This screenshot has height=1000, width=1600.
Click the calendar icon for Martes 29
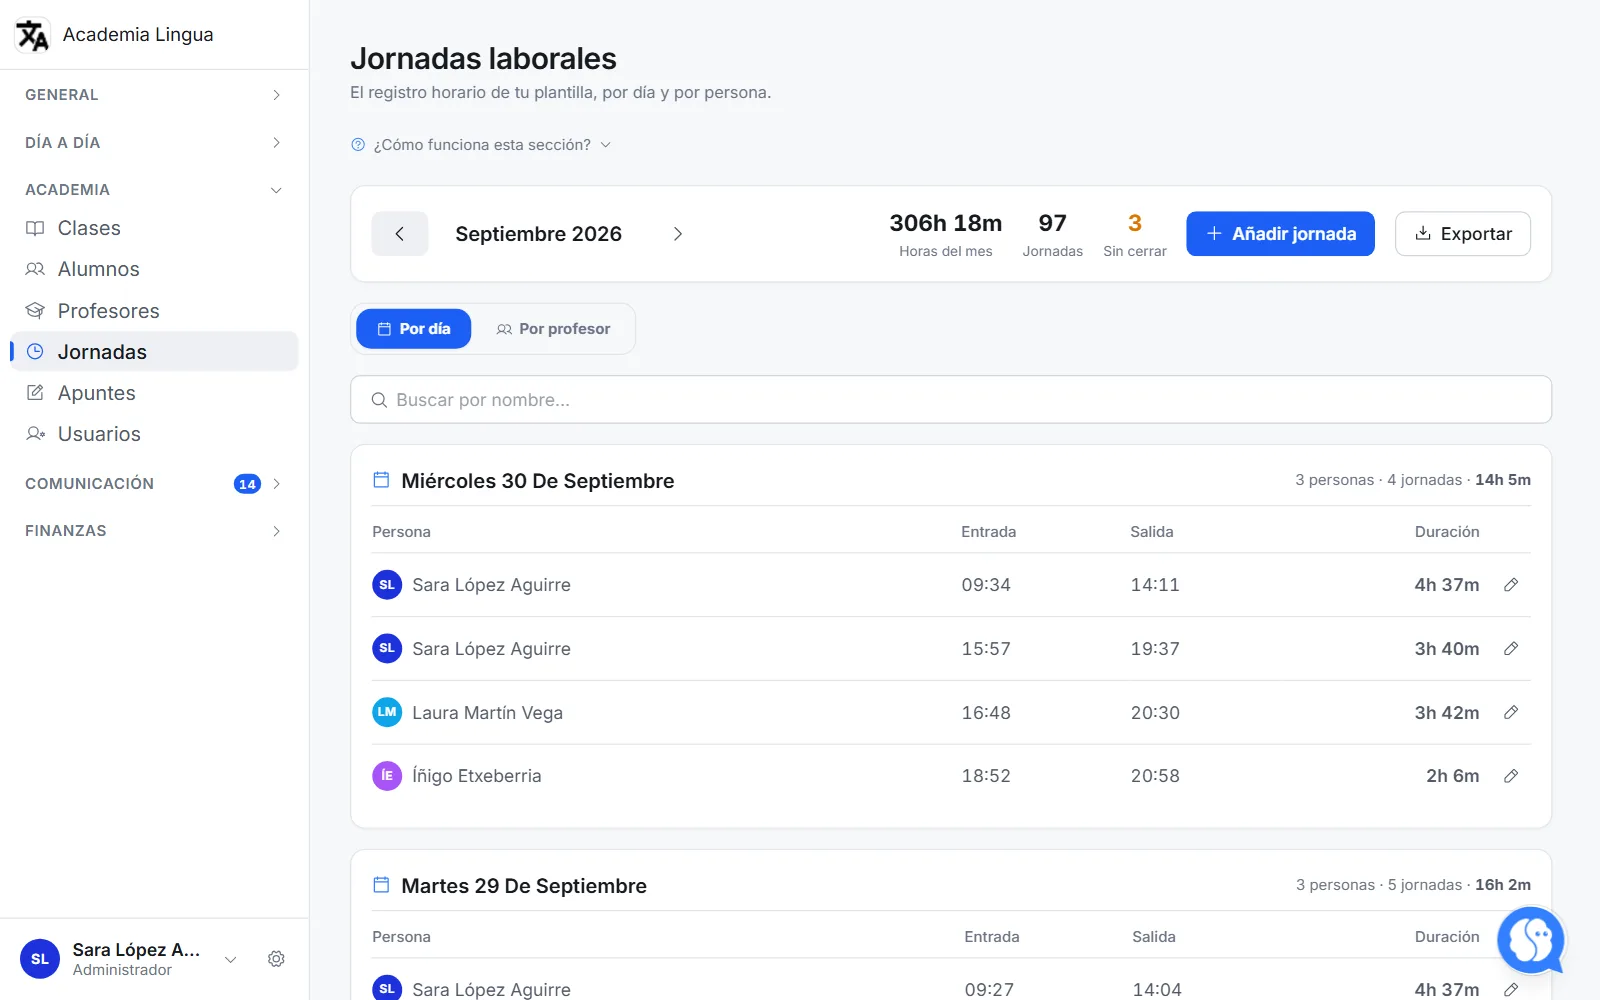[x=381, y=885]
